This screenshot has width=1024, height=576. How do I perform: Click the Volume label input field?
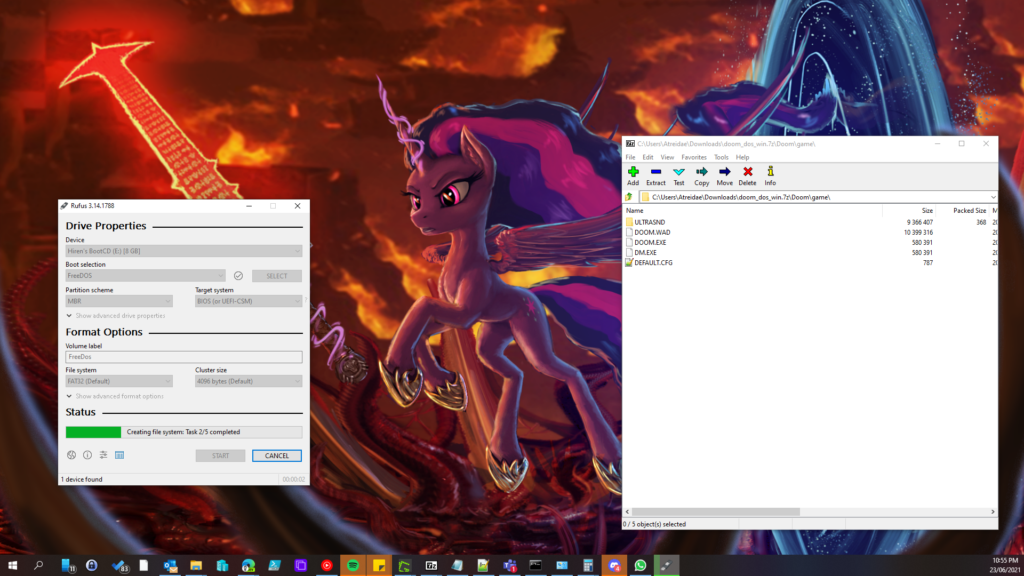coord(184,357)
